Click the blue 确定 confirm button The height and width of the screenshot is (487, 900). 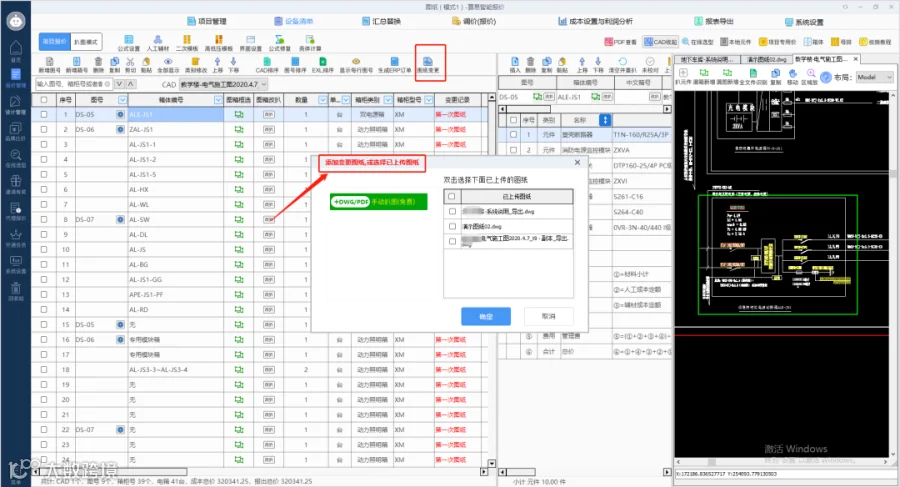pyautogui.click(x=486, y=316)
